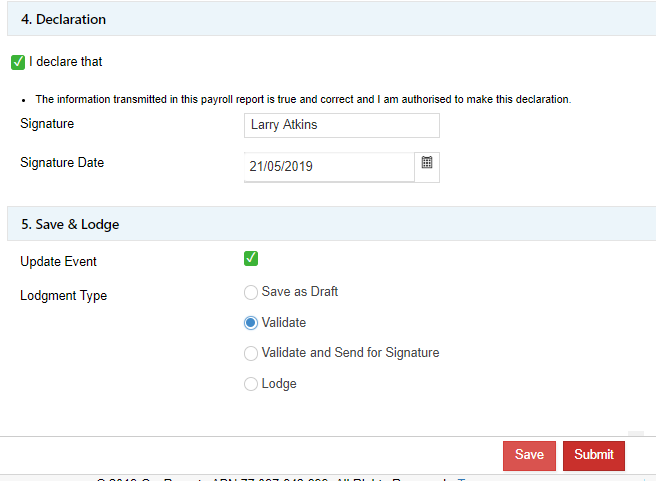The image size is (656, 481).
Task: Click the red Submit button
Action: (x=593, y=455)
